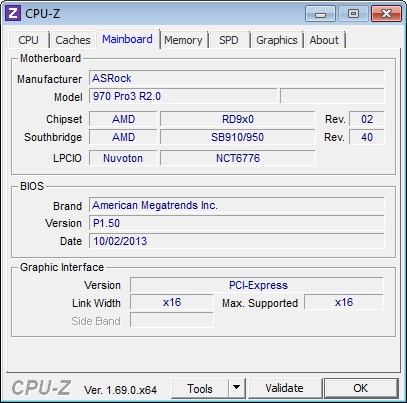
Task: Expand the Tools dropdown arrow
Action: [x=237, y=388]
